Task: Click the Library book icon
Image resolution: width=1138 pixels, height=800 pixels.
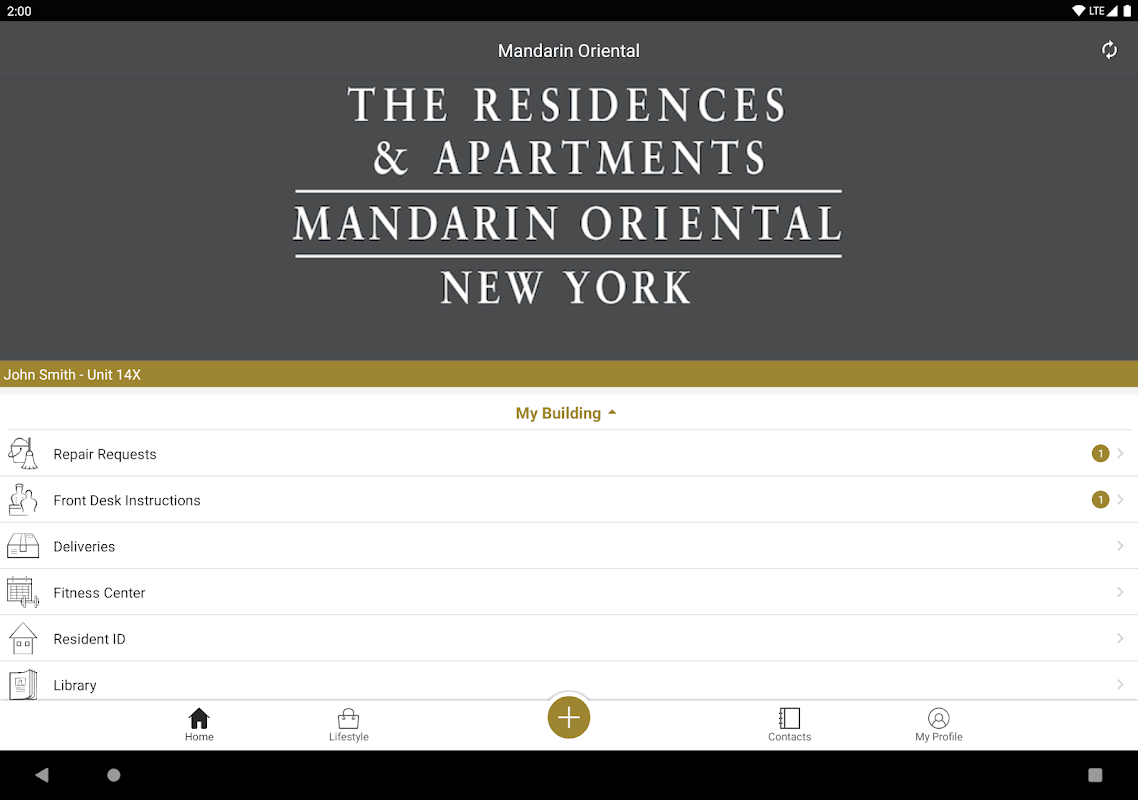Action: (22, 685)
